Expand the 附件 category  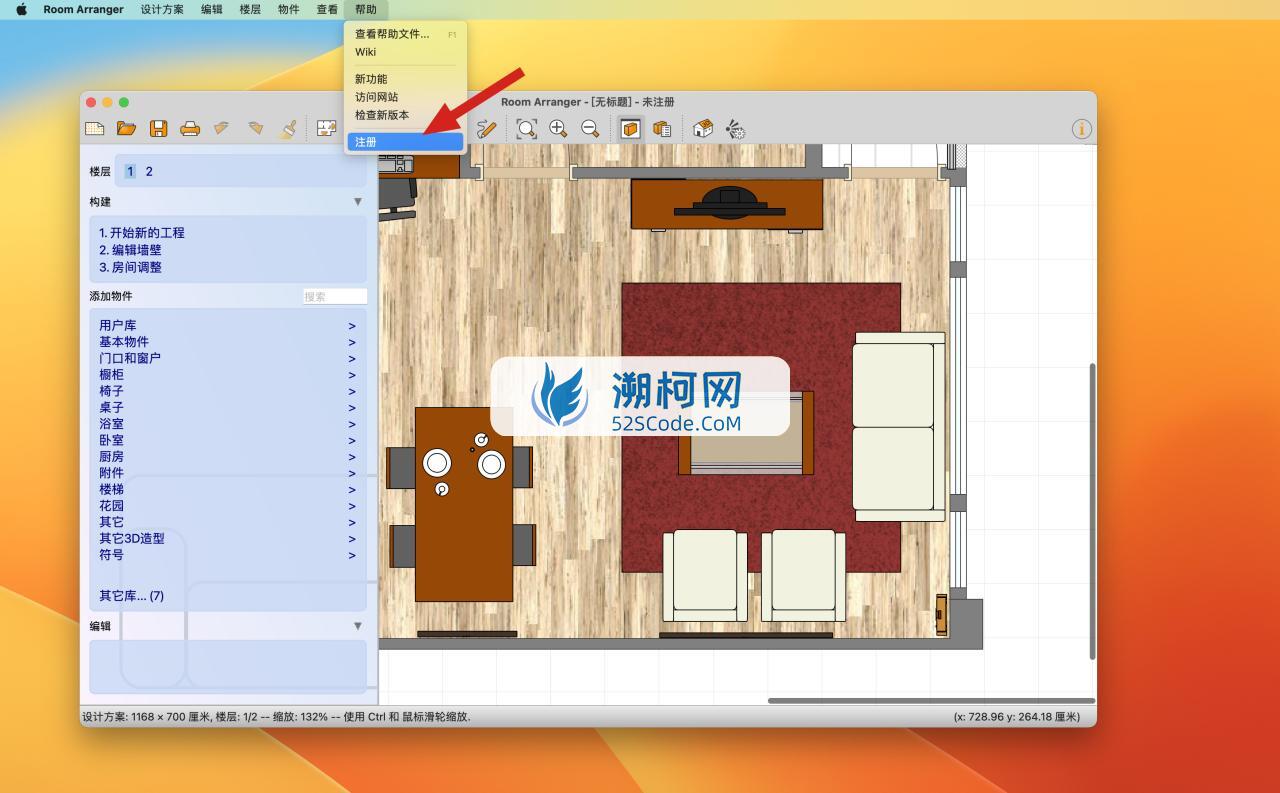[x=226, y=473]
